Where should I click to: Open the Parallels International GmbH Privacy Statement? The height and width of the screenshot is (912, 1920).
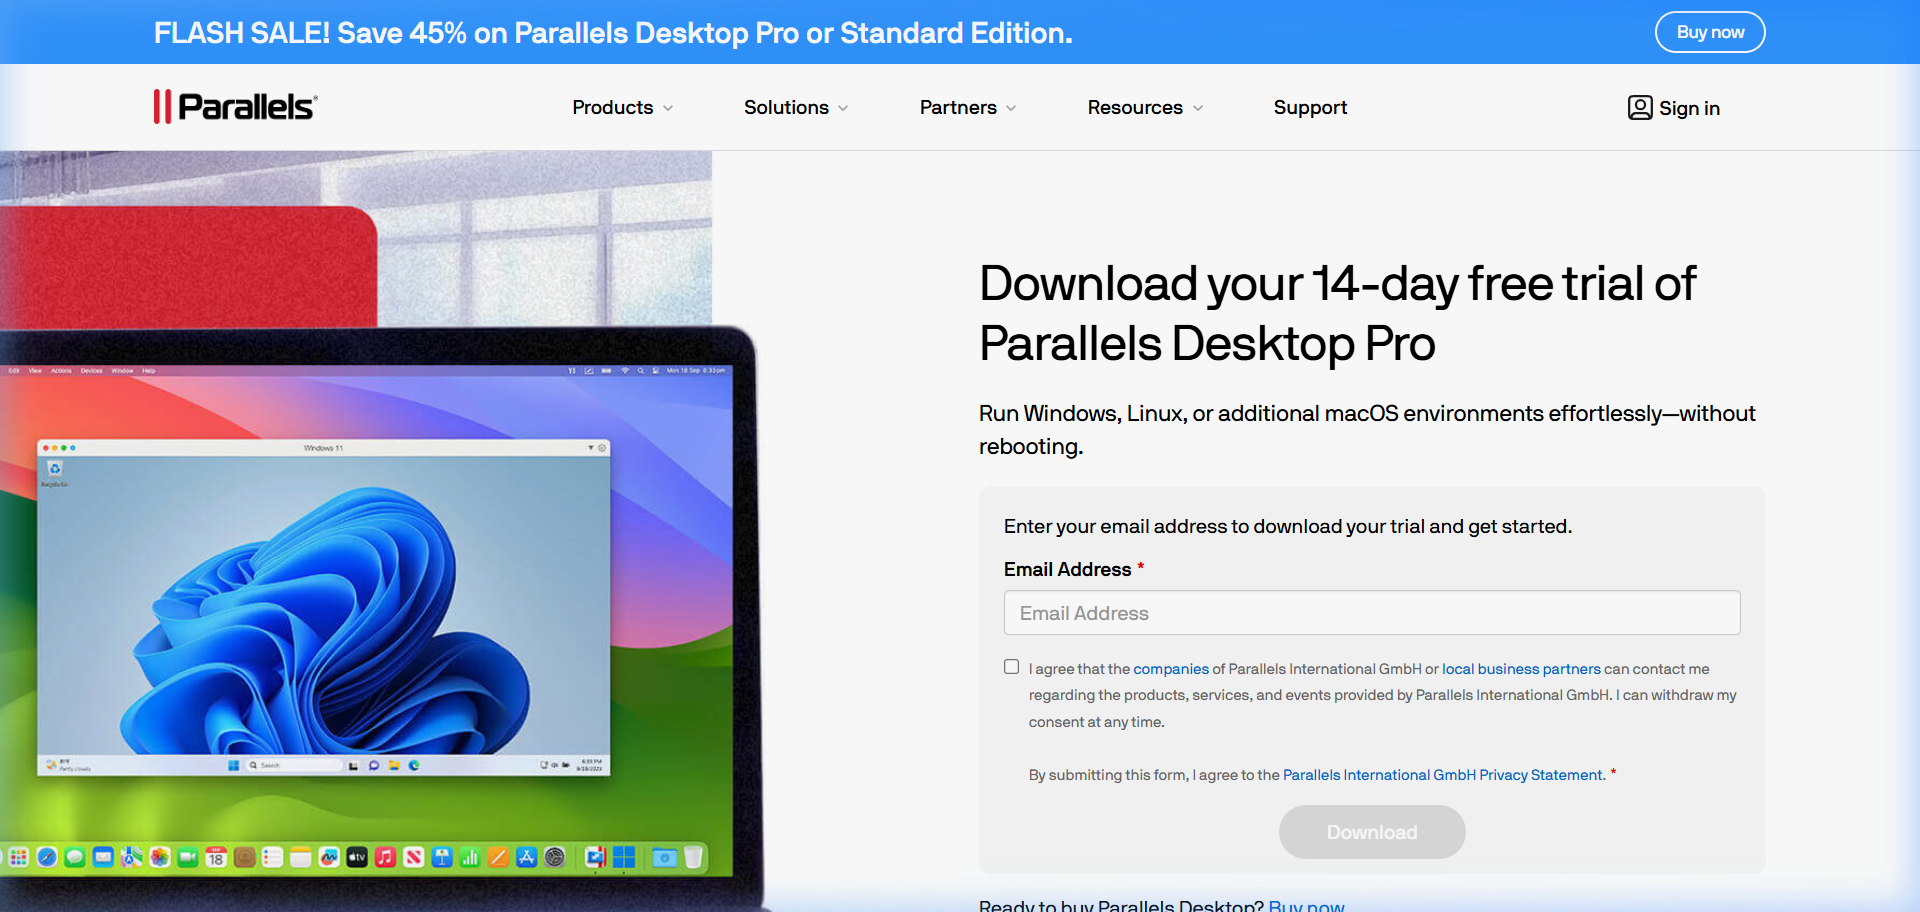coord(1443,775)
